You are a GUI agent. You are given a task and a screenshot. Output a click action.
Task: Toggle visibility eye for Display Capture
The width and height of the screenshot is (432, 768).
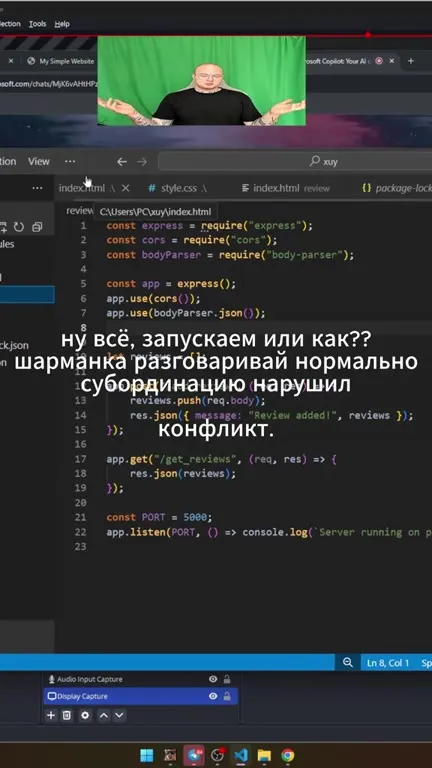coord(213,696)
